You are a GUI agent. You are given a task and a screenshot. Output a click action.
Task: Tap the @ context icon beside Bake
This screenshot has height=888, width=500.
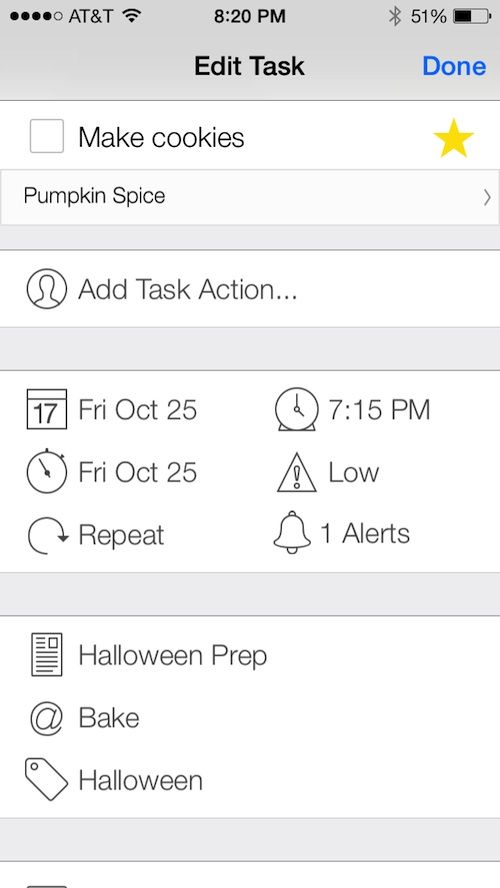tap(45, 718)
